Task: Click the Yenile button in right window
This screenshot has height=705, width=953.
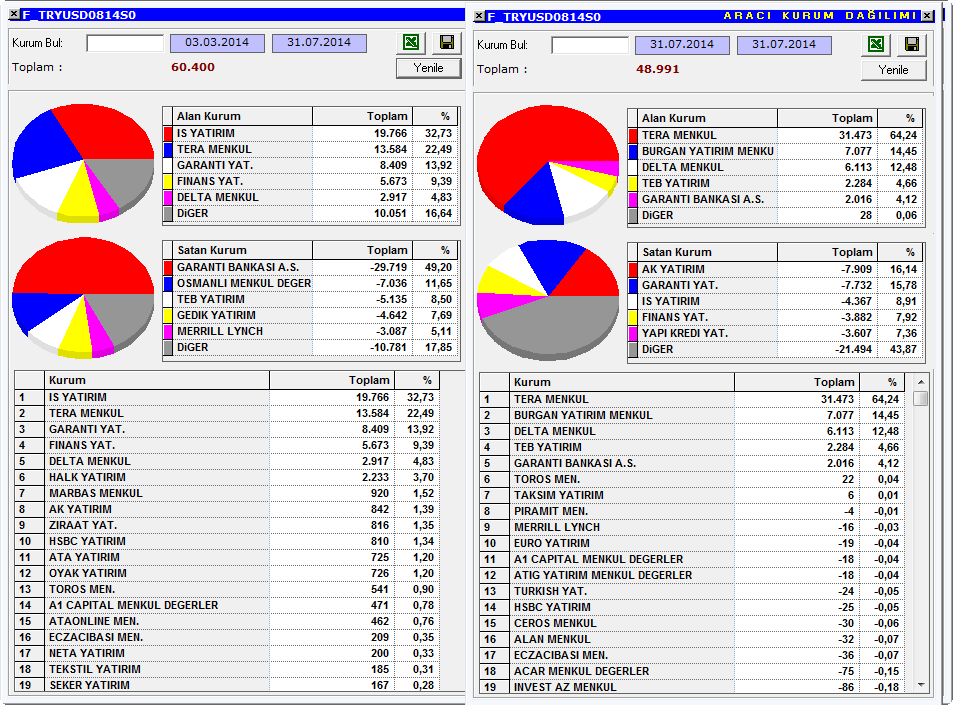Action: (893, 70)
